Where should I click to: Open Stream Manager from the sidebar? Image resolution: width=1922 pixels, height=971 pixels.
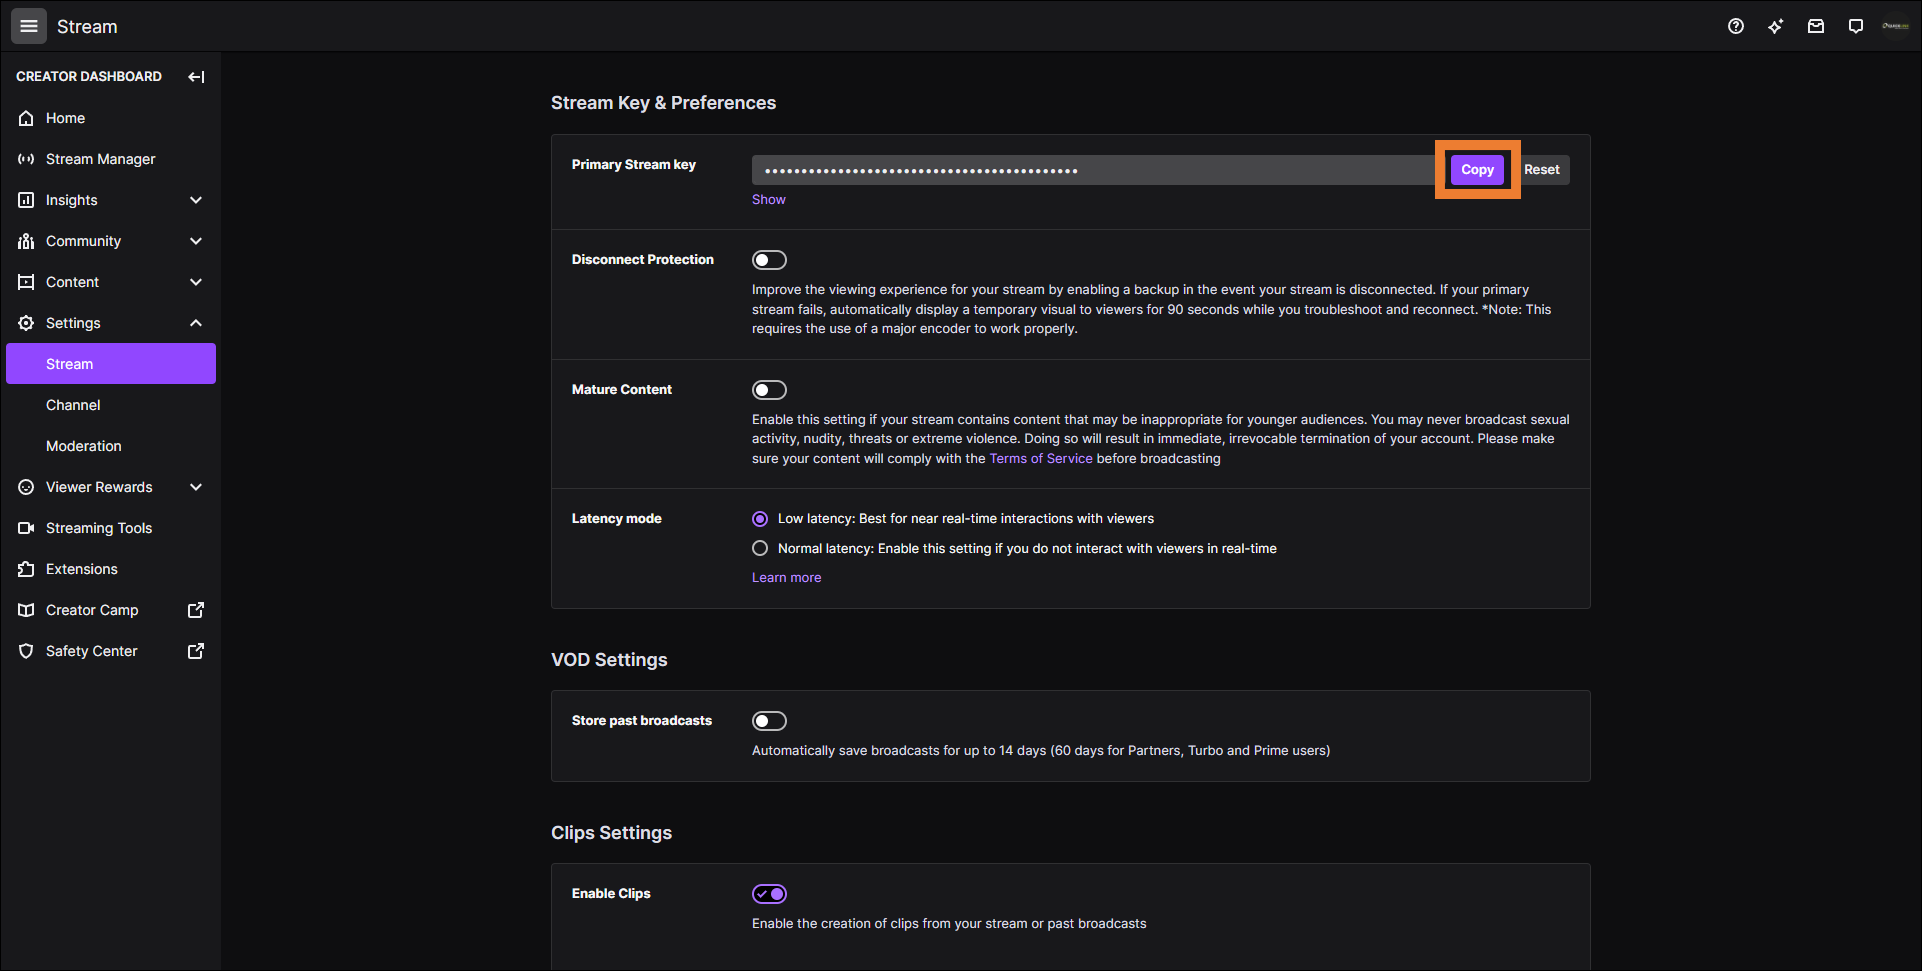[100, 159]
